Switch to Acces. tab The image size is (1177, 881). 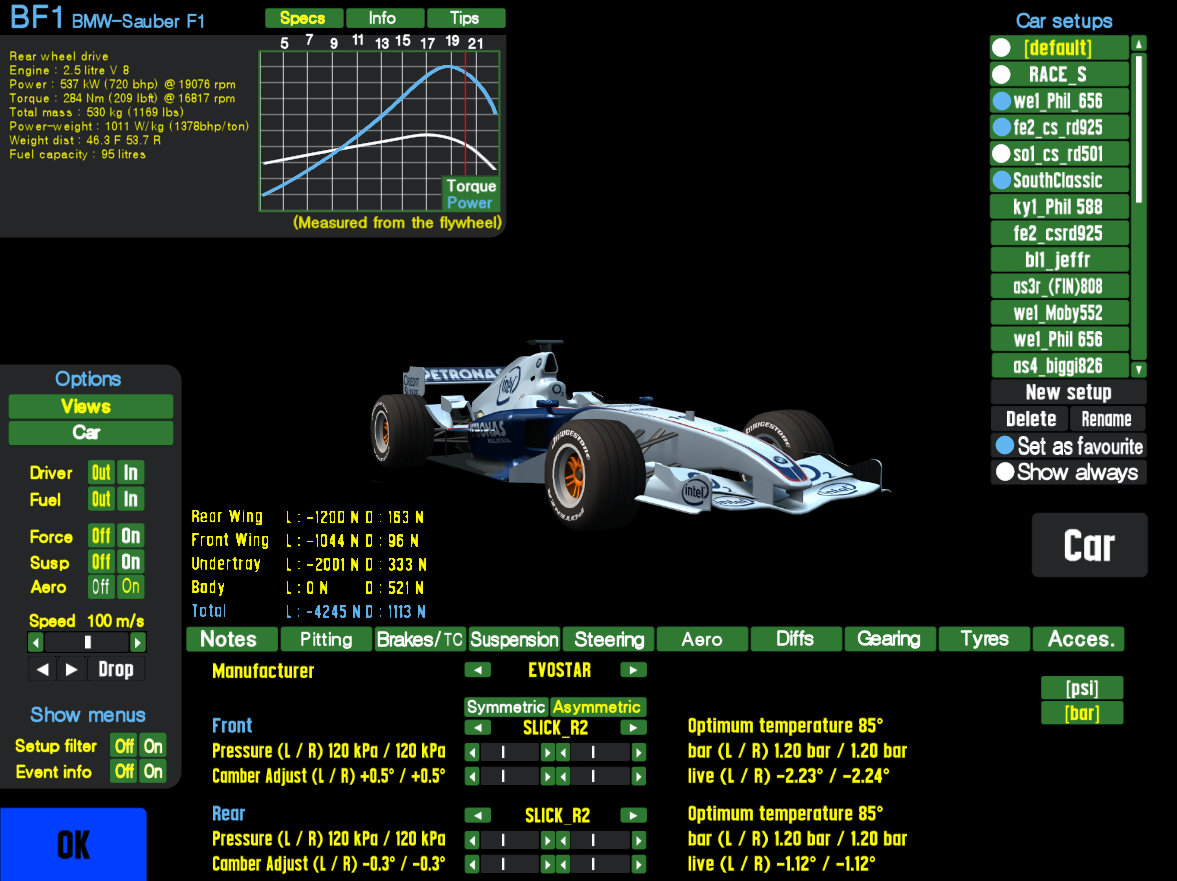1079,639
